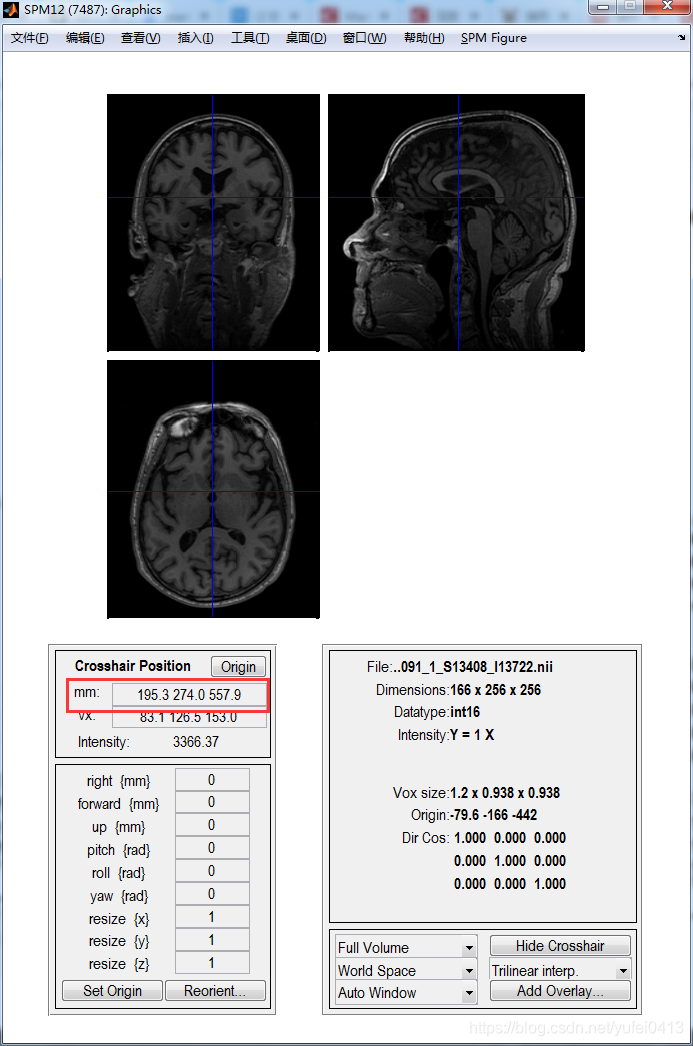The width and height of the screenshot is (693, 1046).
Task: Click the pitch {rad} input field
Action: (212, 848)
